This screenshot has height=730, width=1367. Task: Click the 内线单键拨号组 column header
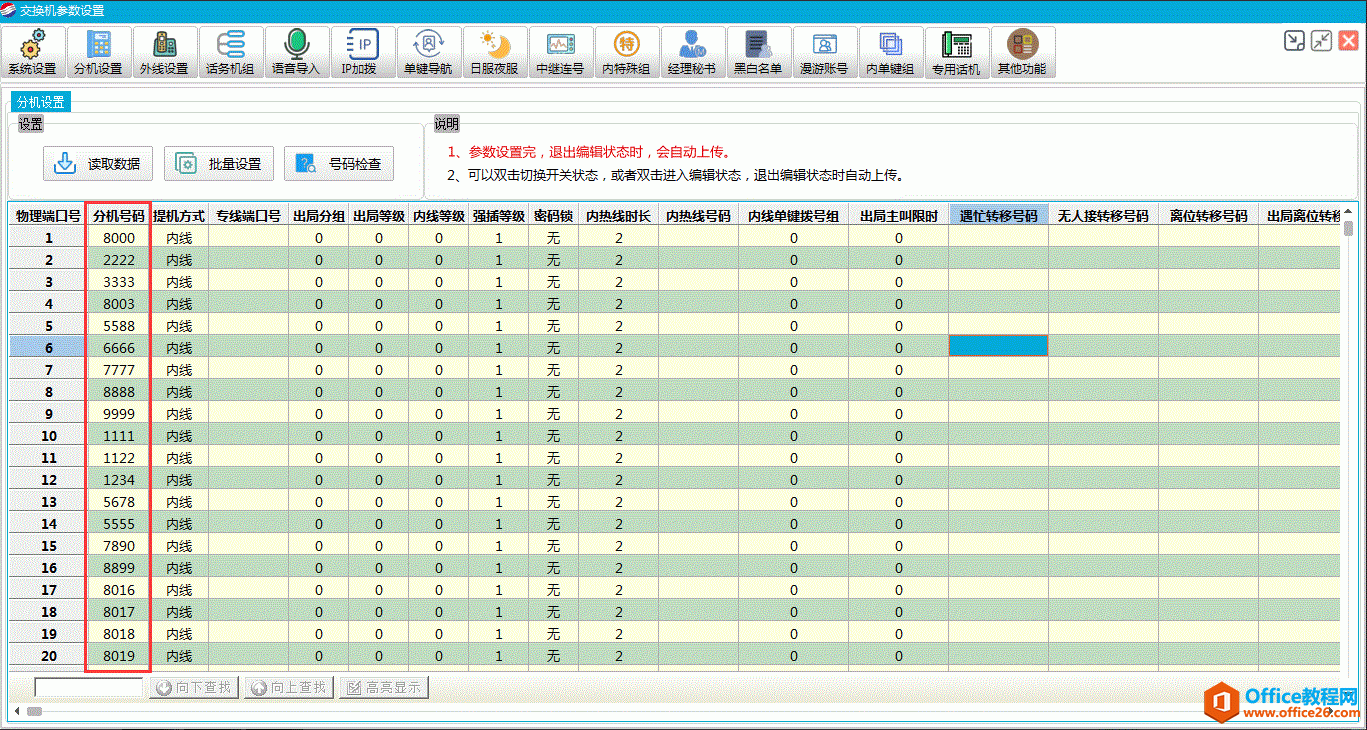coord(793,215)
